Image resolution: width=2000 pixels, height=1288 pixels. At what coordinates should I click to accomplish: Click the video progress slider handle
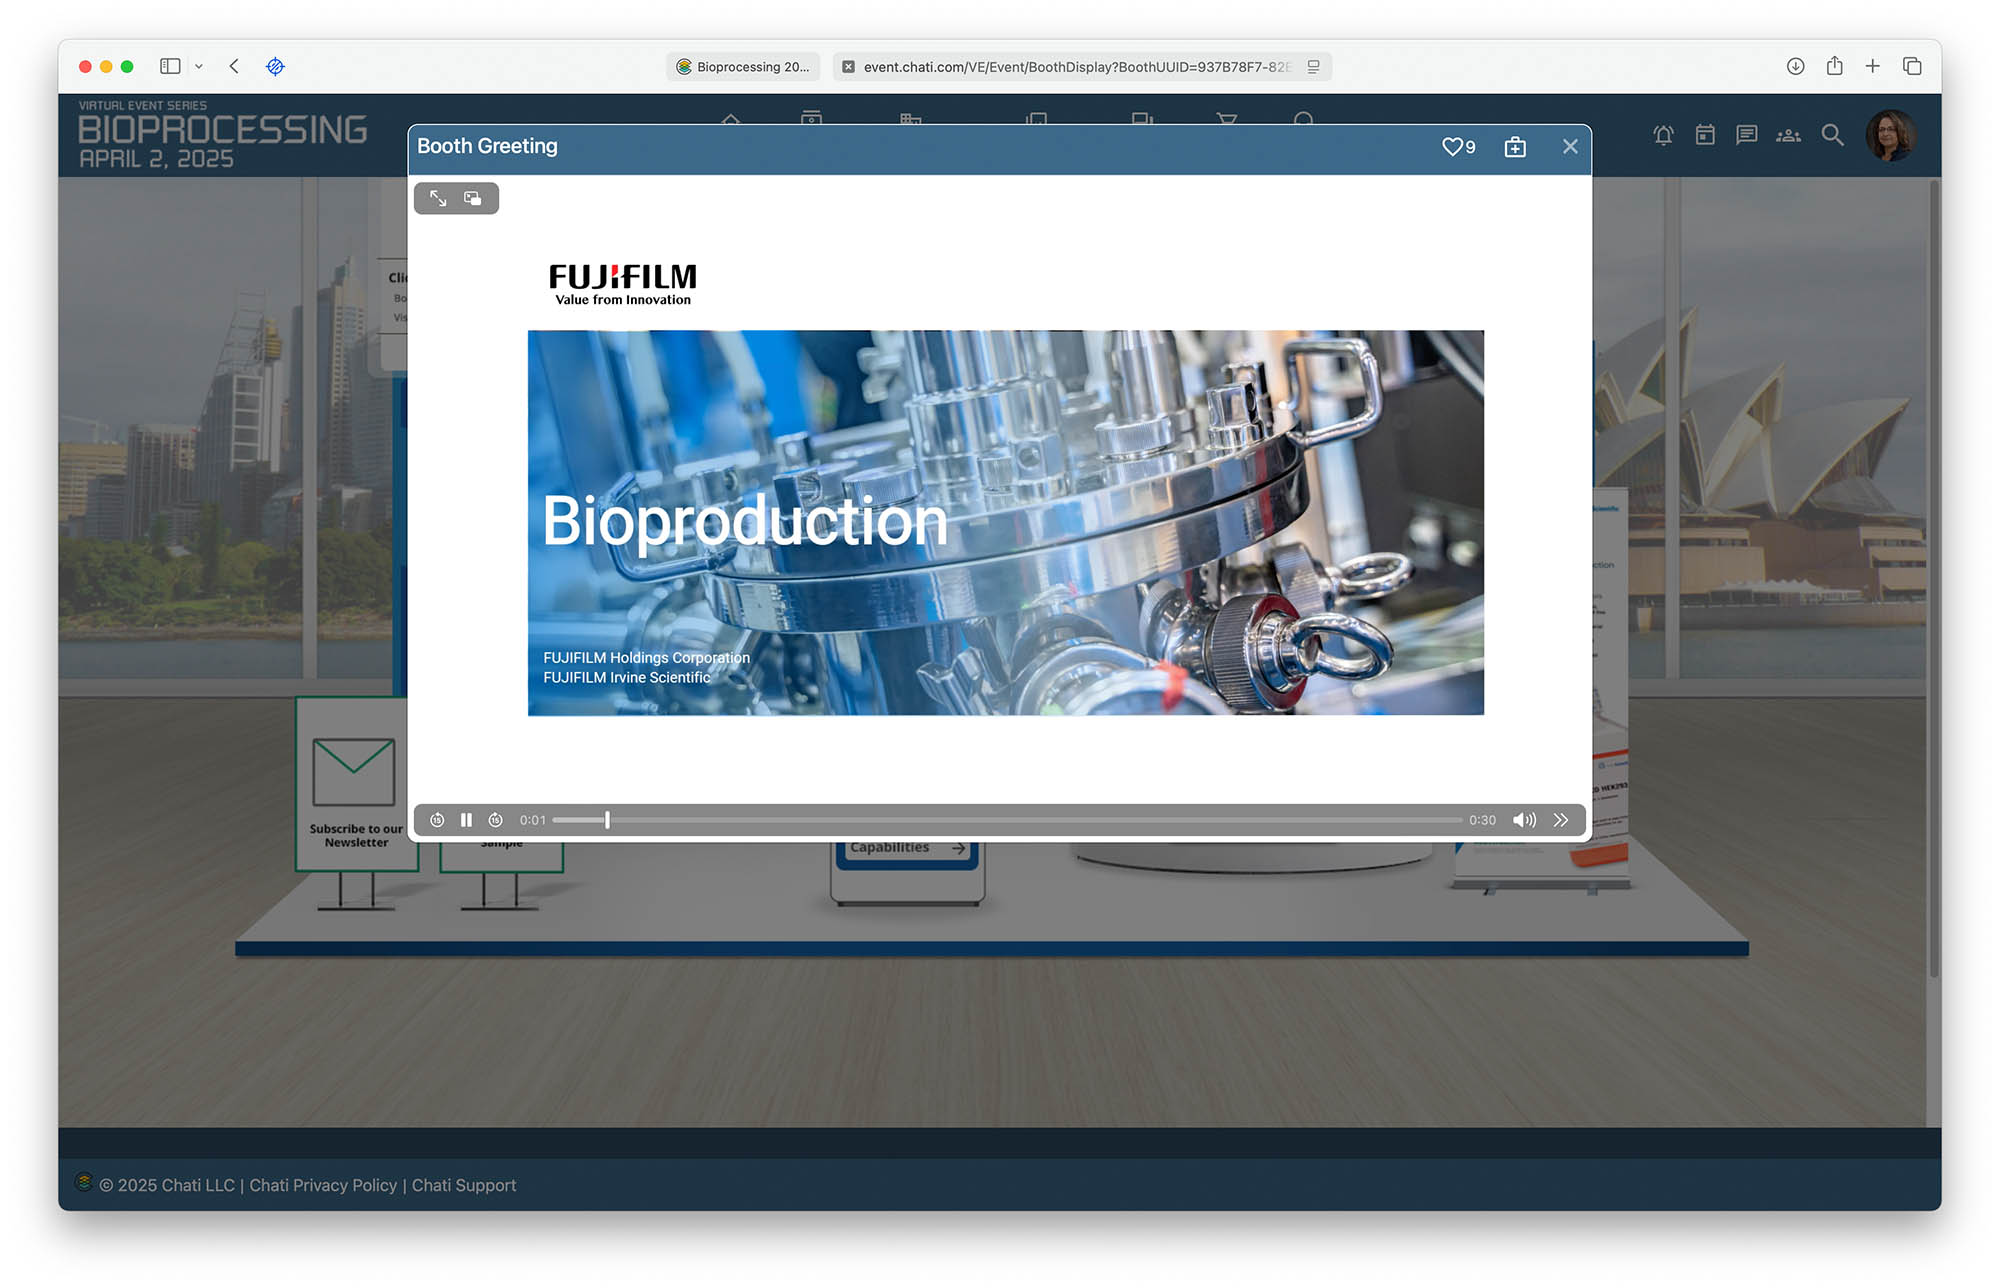point(607,820)
